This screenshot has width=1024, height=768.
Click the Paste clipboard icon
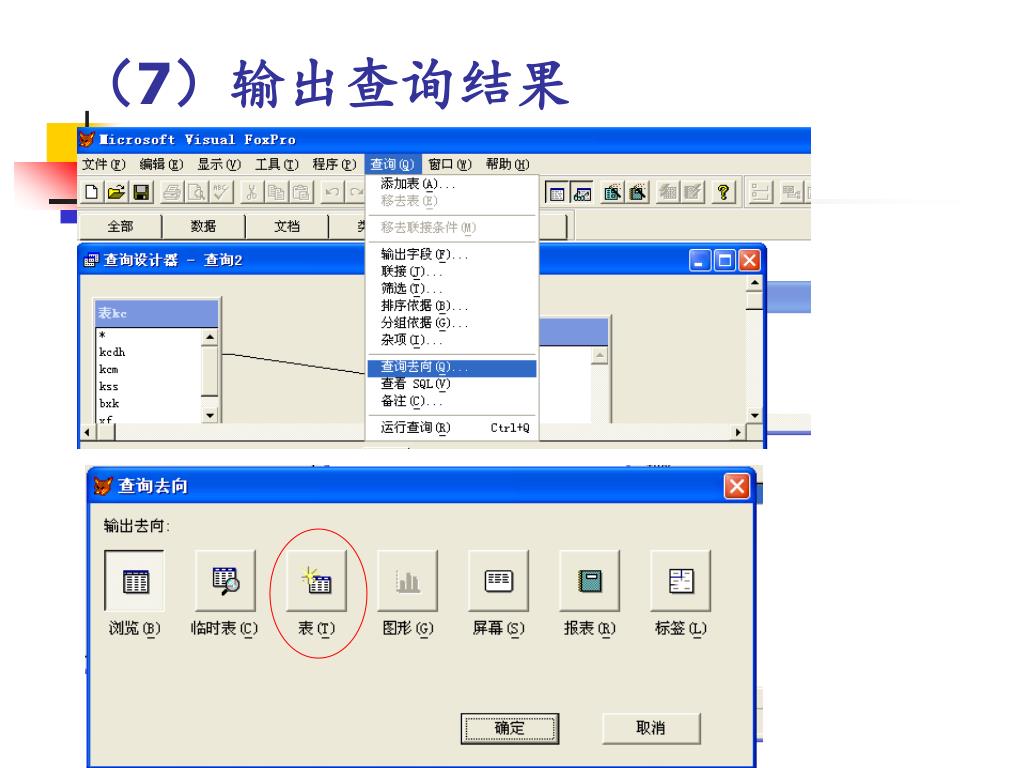[x=301, y=192]
